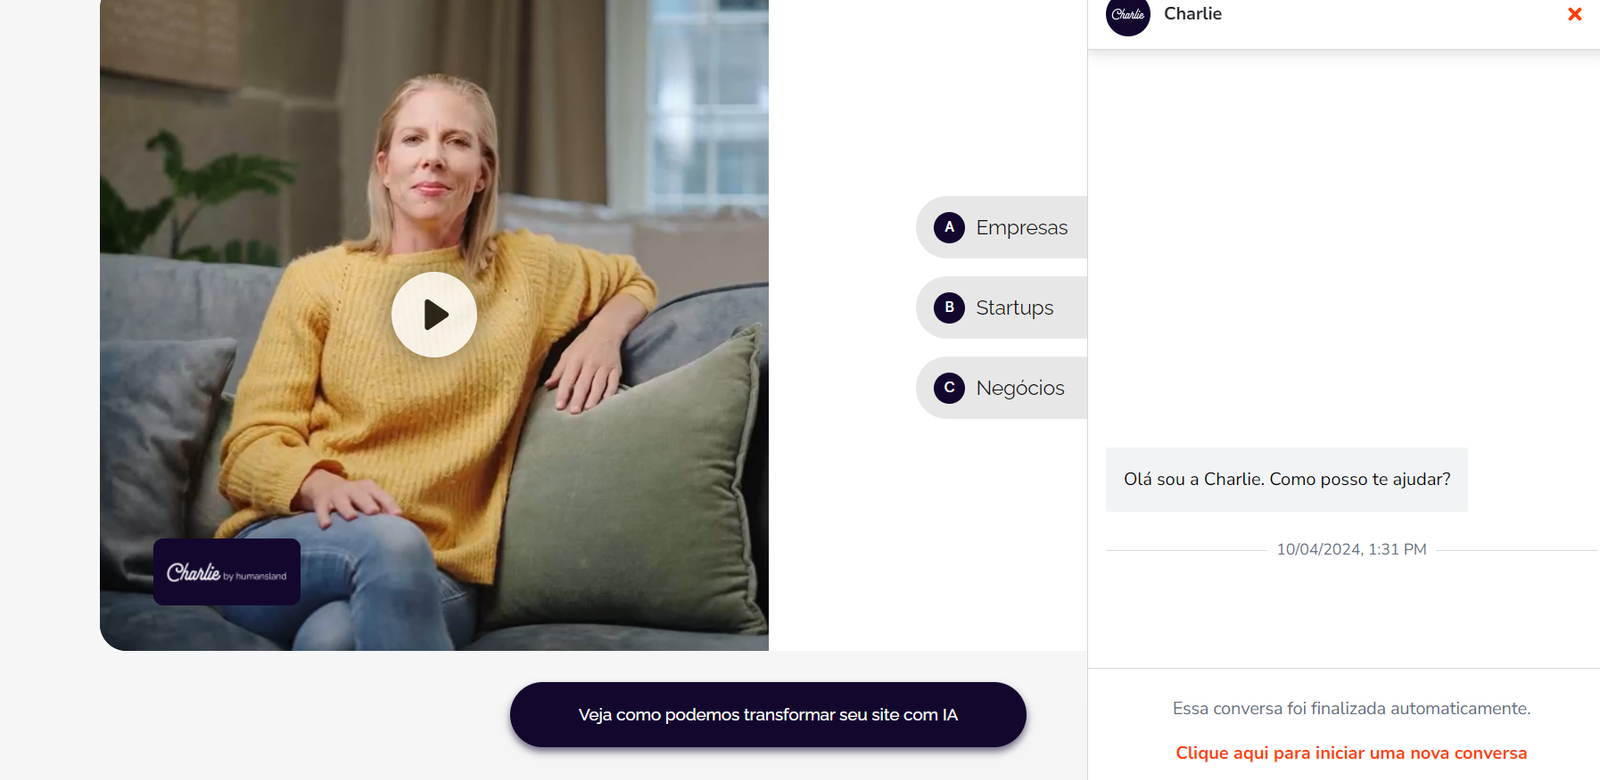
Task: Click the 10/04/2024, 1:31 PM timestamp
Action: tap(1352, 549)
